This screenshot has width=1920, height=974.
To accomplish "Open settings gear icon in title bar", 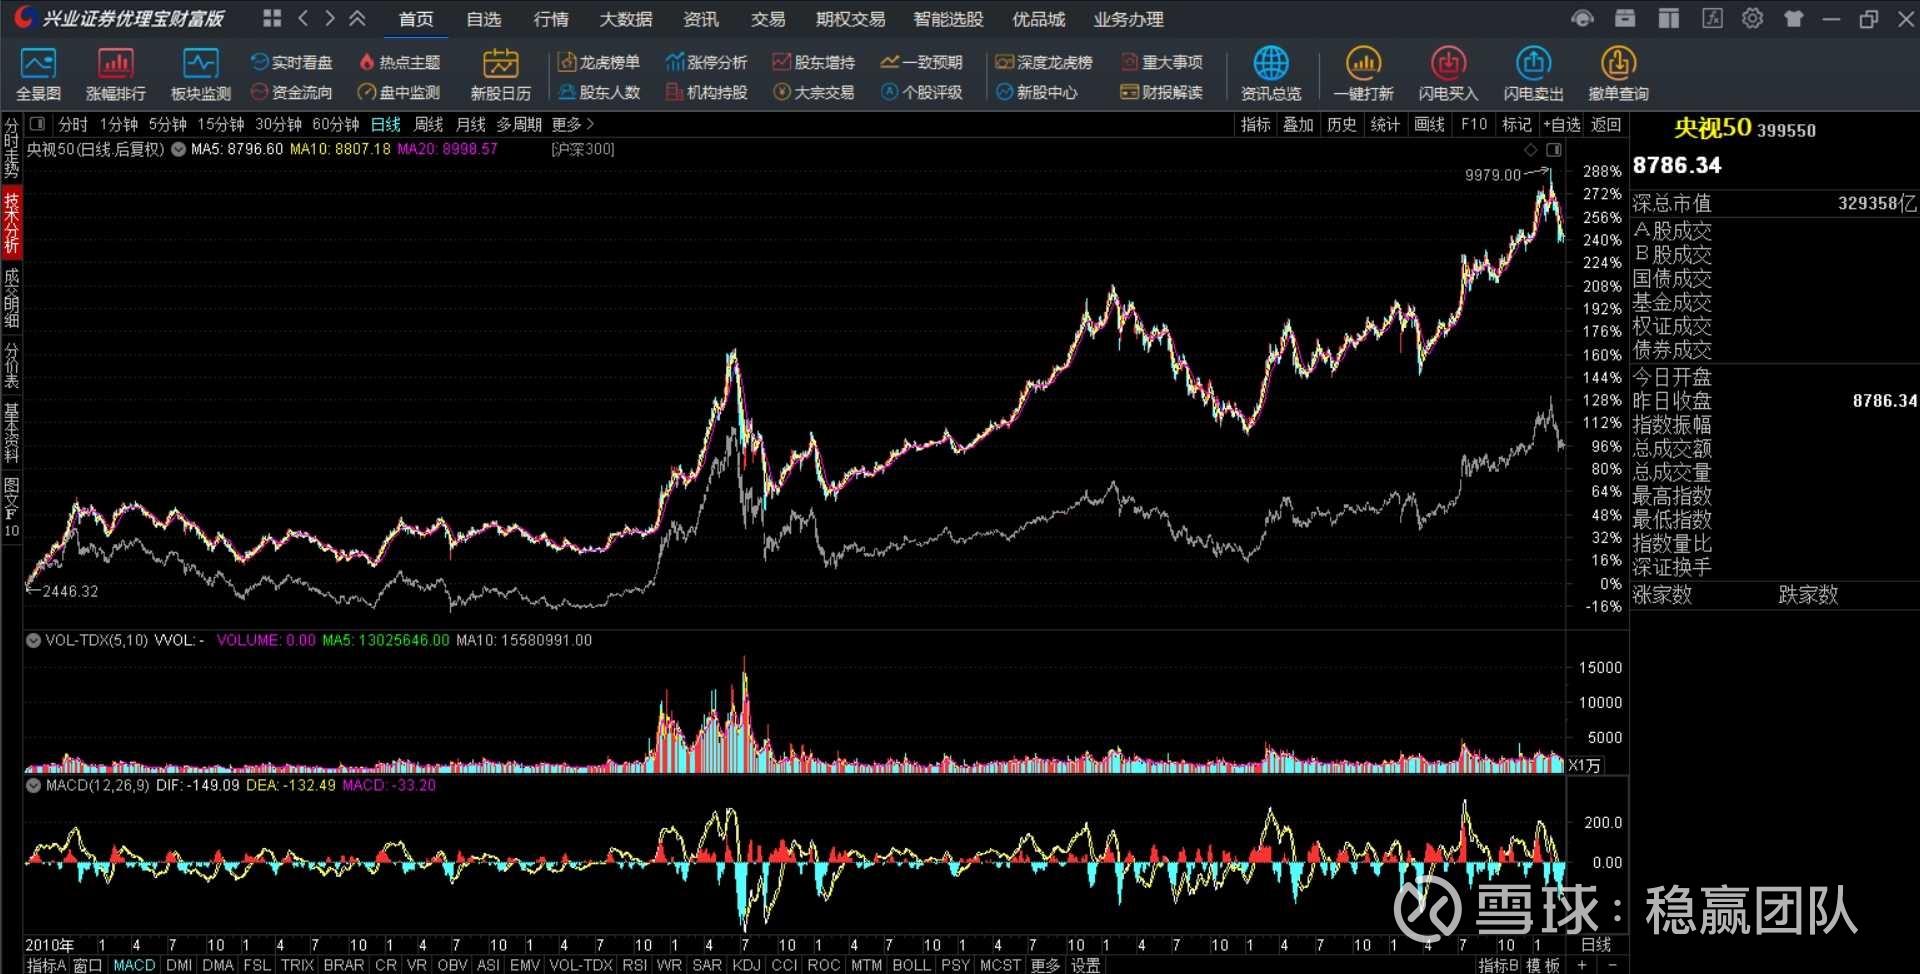I will coord(1752,18).
